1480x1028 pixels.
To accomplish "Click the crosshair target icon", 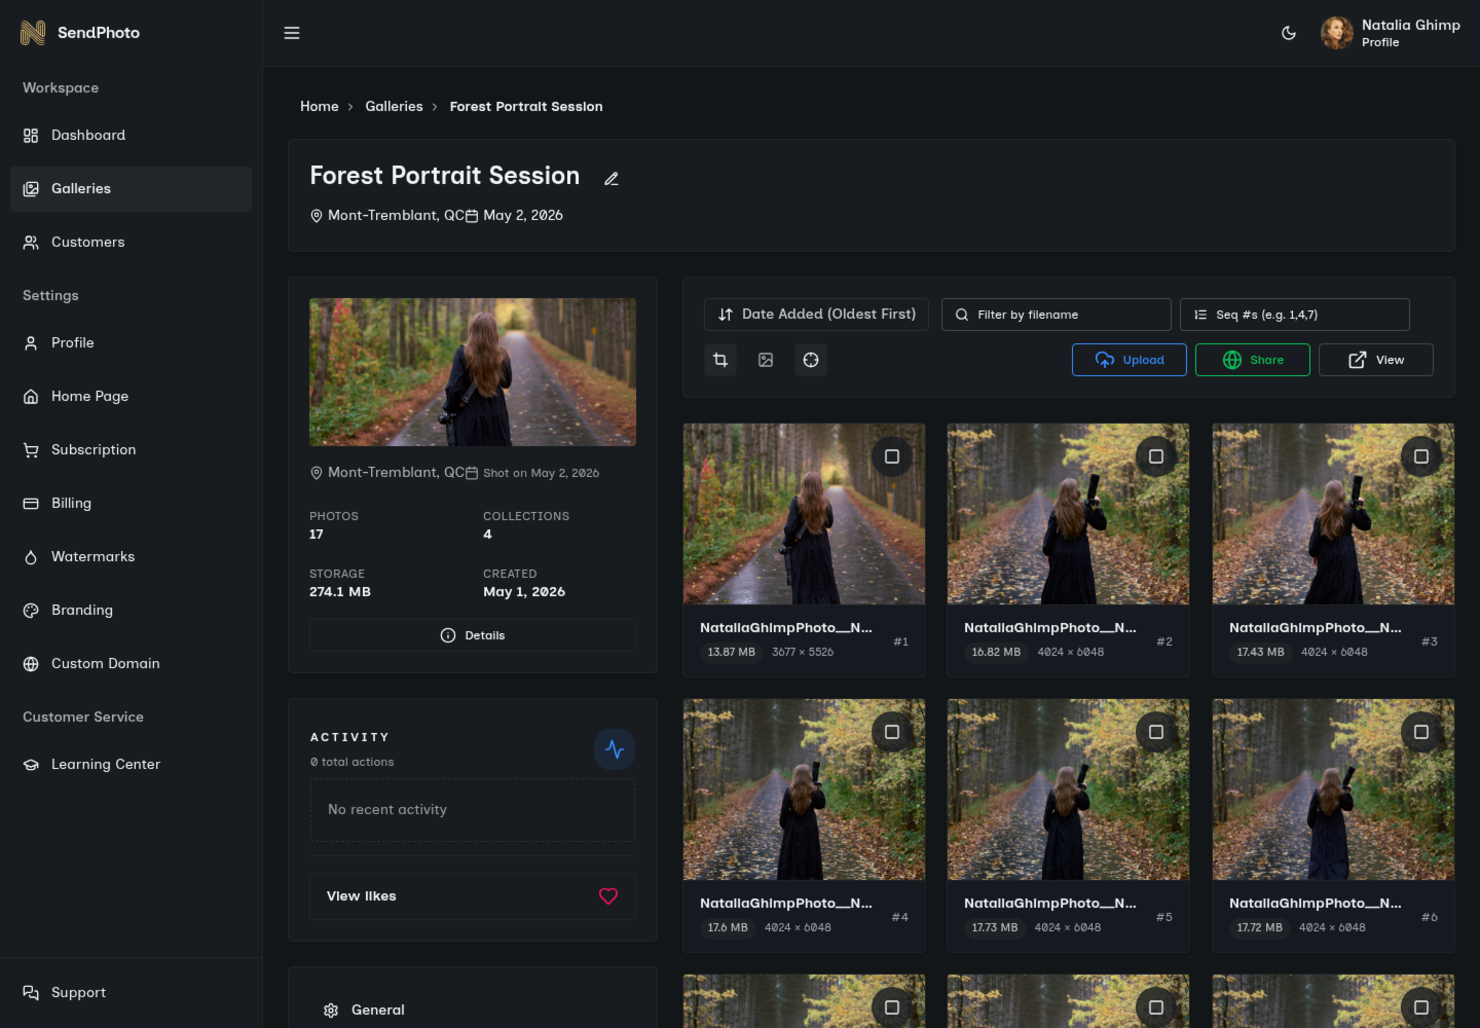I will 811,360.
